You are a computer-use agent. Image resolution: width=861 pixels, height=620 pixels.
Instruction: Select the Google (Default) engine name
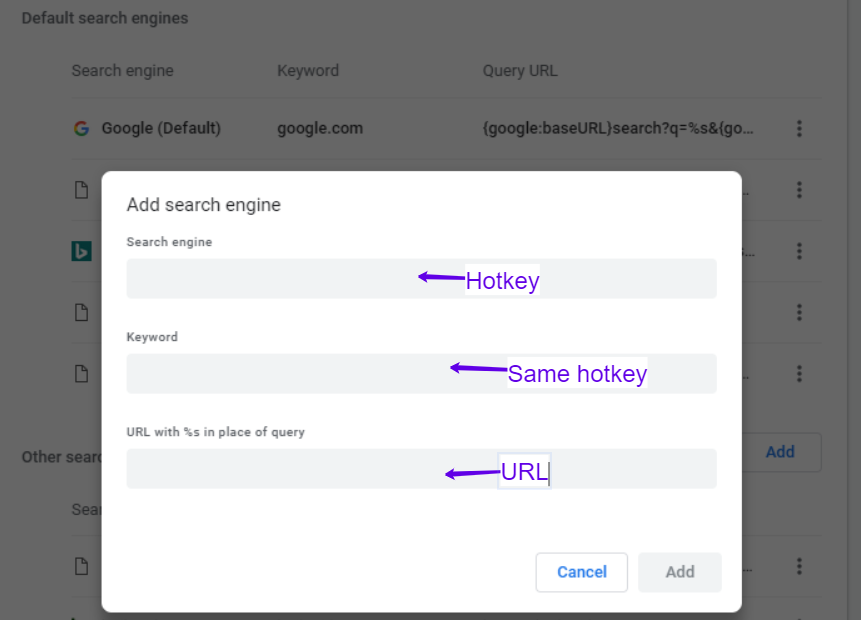pyautogui.click(x=161, y=128)
